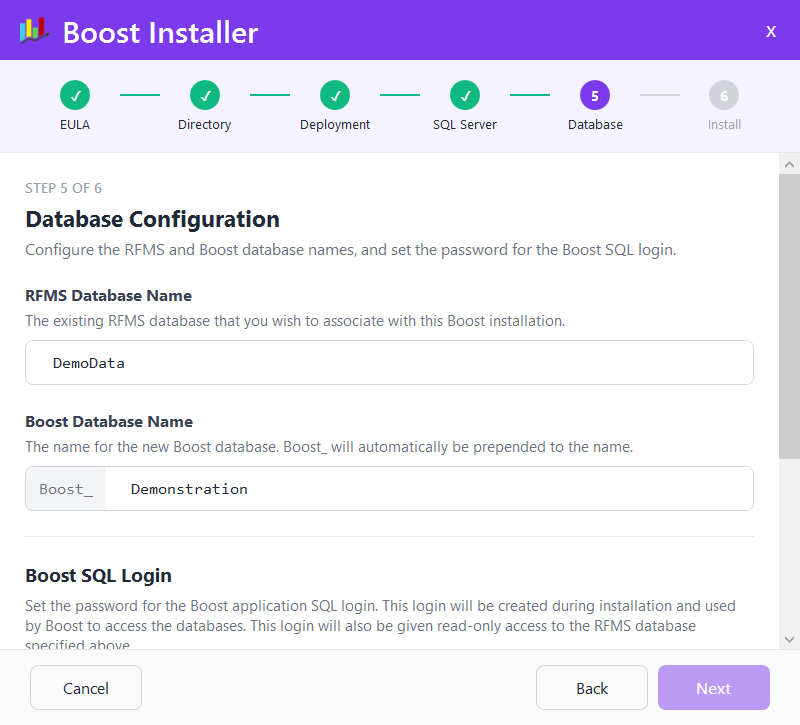Click the 'Boost SQL Login' heading

pos(98,576)
